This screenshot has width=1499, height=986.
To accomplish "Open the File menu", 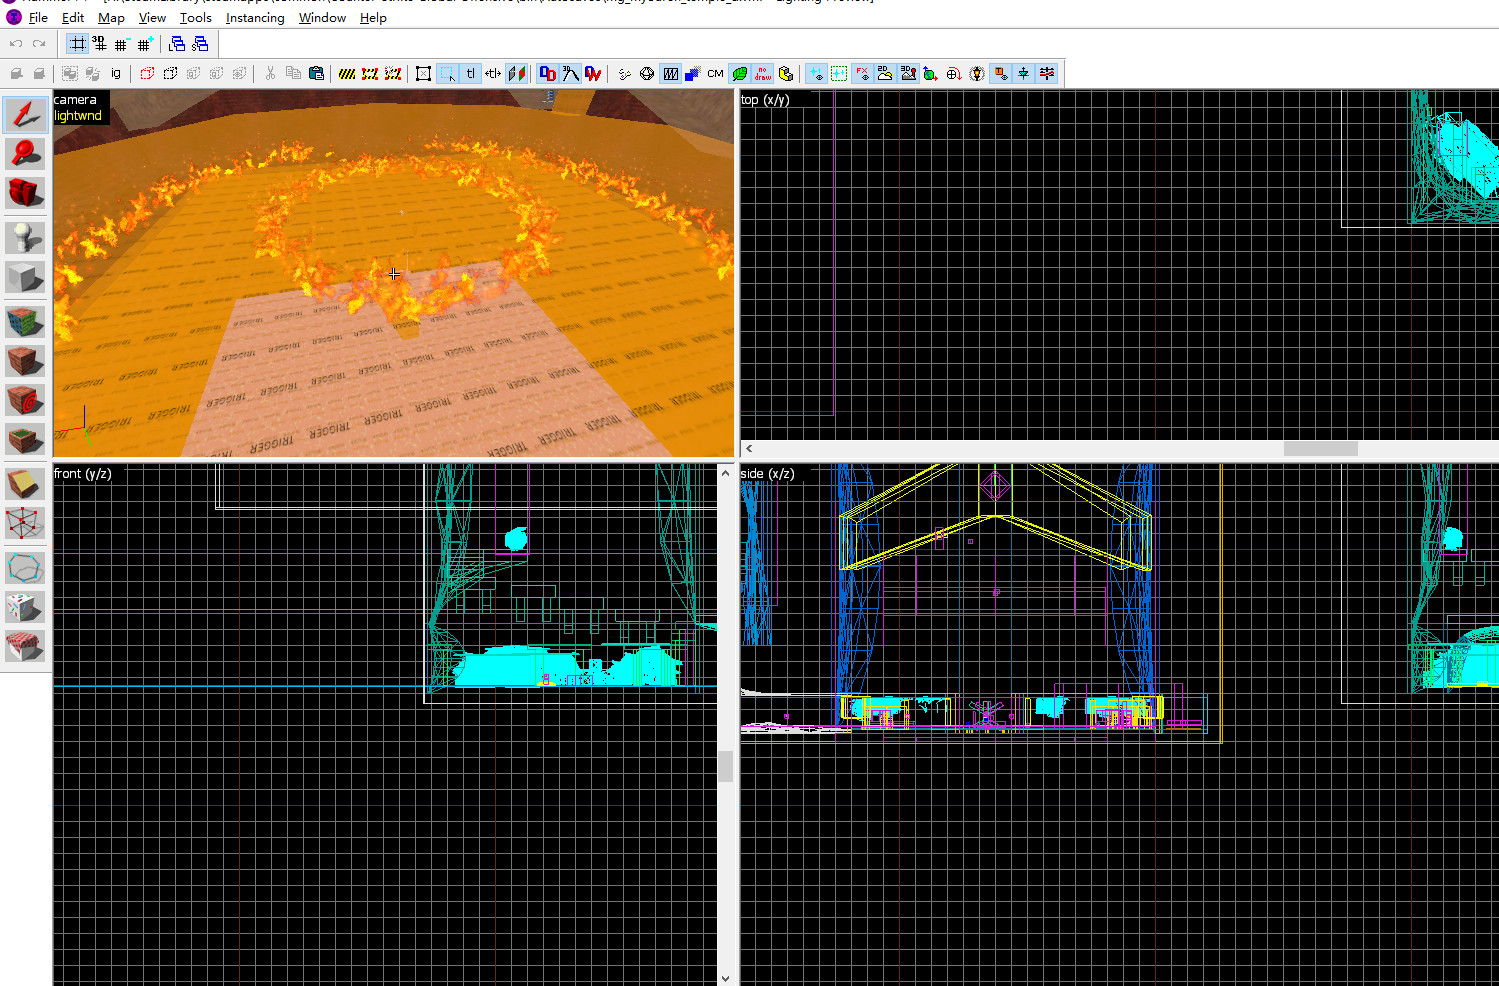I will coord(38,17).
